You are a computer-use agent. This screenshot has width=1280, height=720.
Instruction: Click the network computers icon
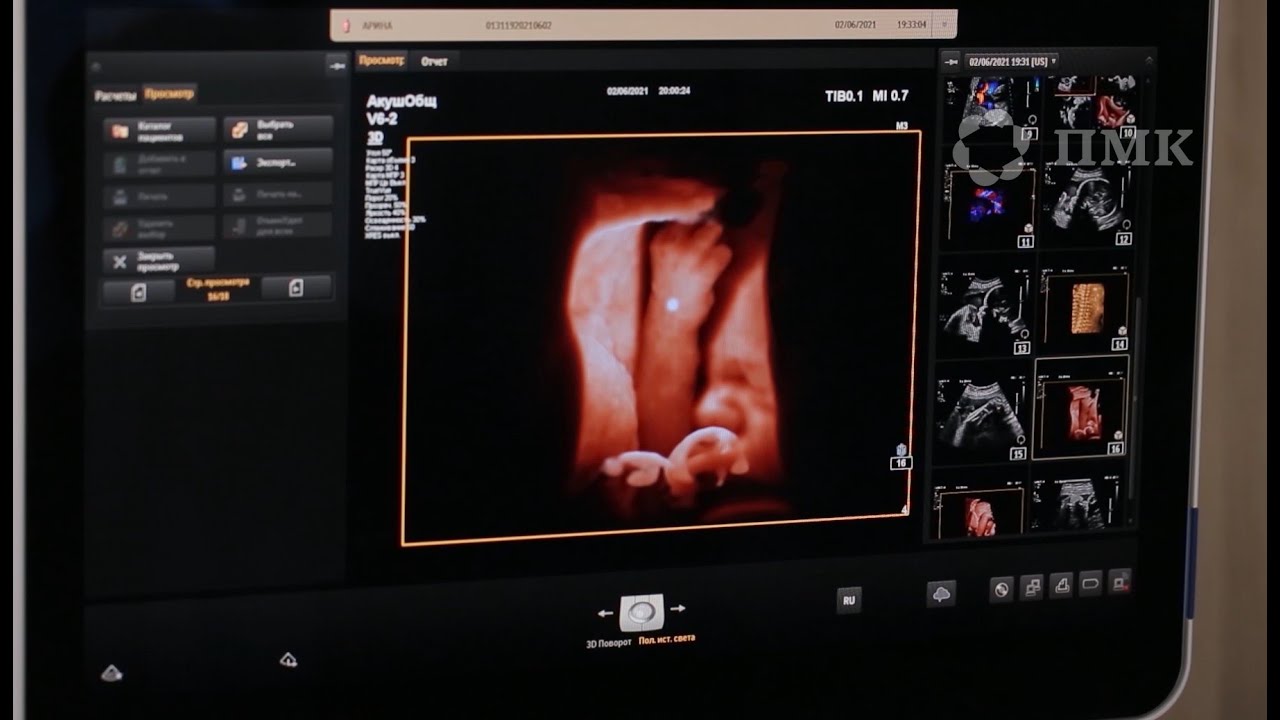click(x=1031, y=587)
